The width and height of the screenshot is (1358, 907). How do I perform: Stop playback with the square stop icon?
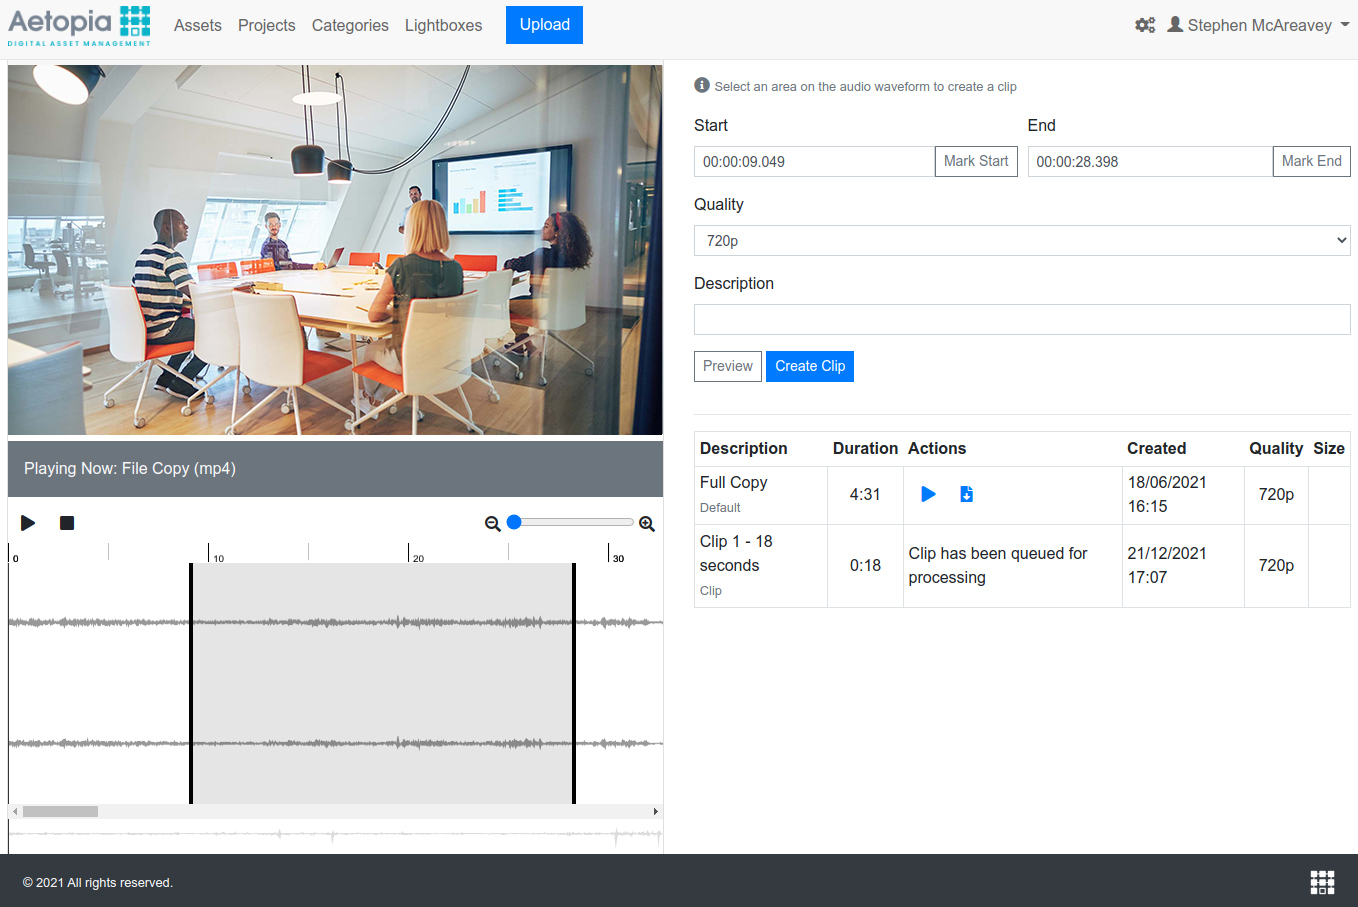pos(67,523)
